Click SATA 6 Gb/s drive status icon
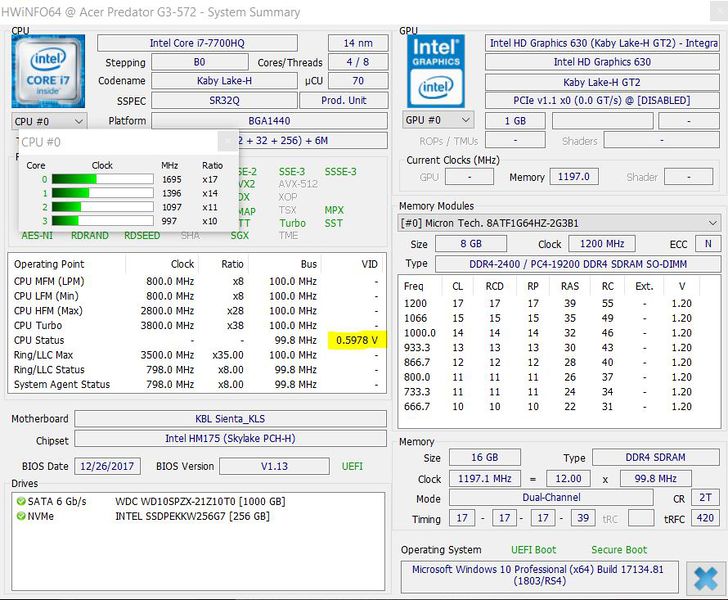This screenshot has height=600, width=728. click(21, 501)
